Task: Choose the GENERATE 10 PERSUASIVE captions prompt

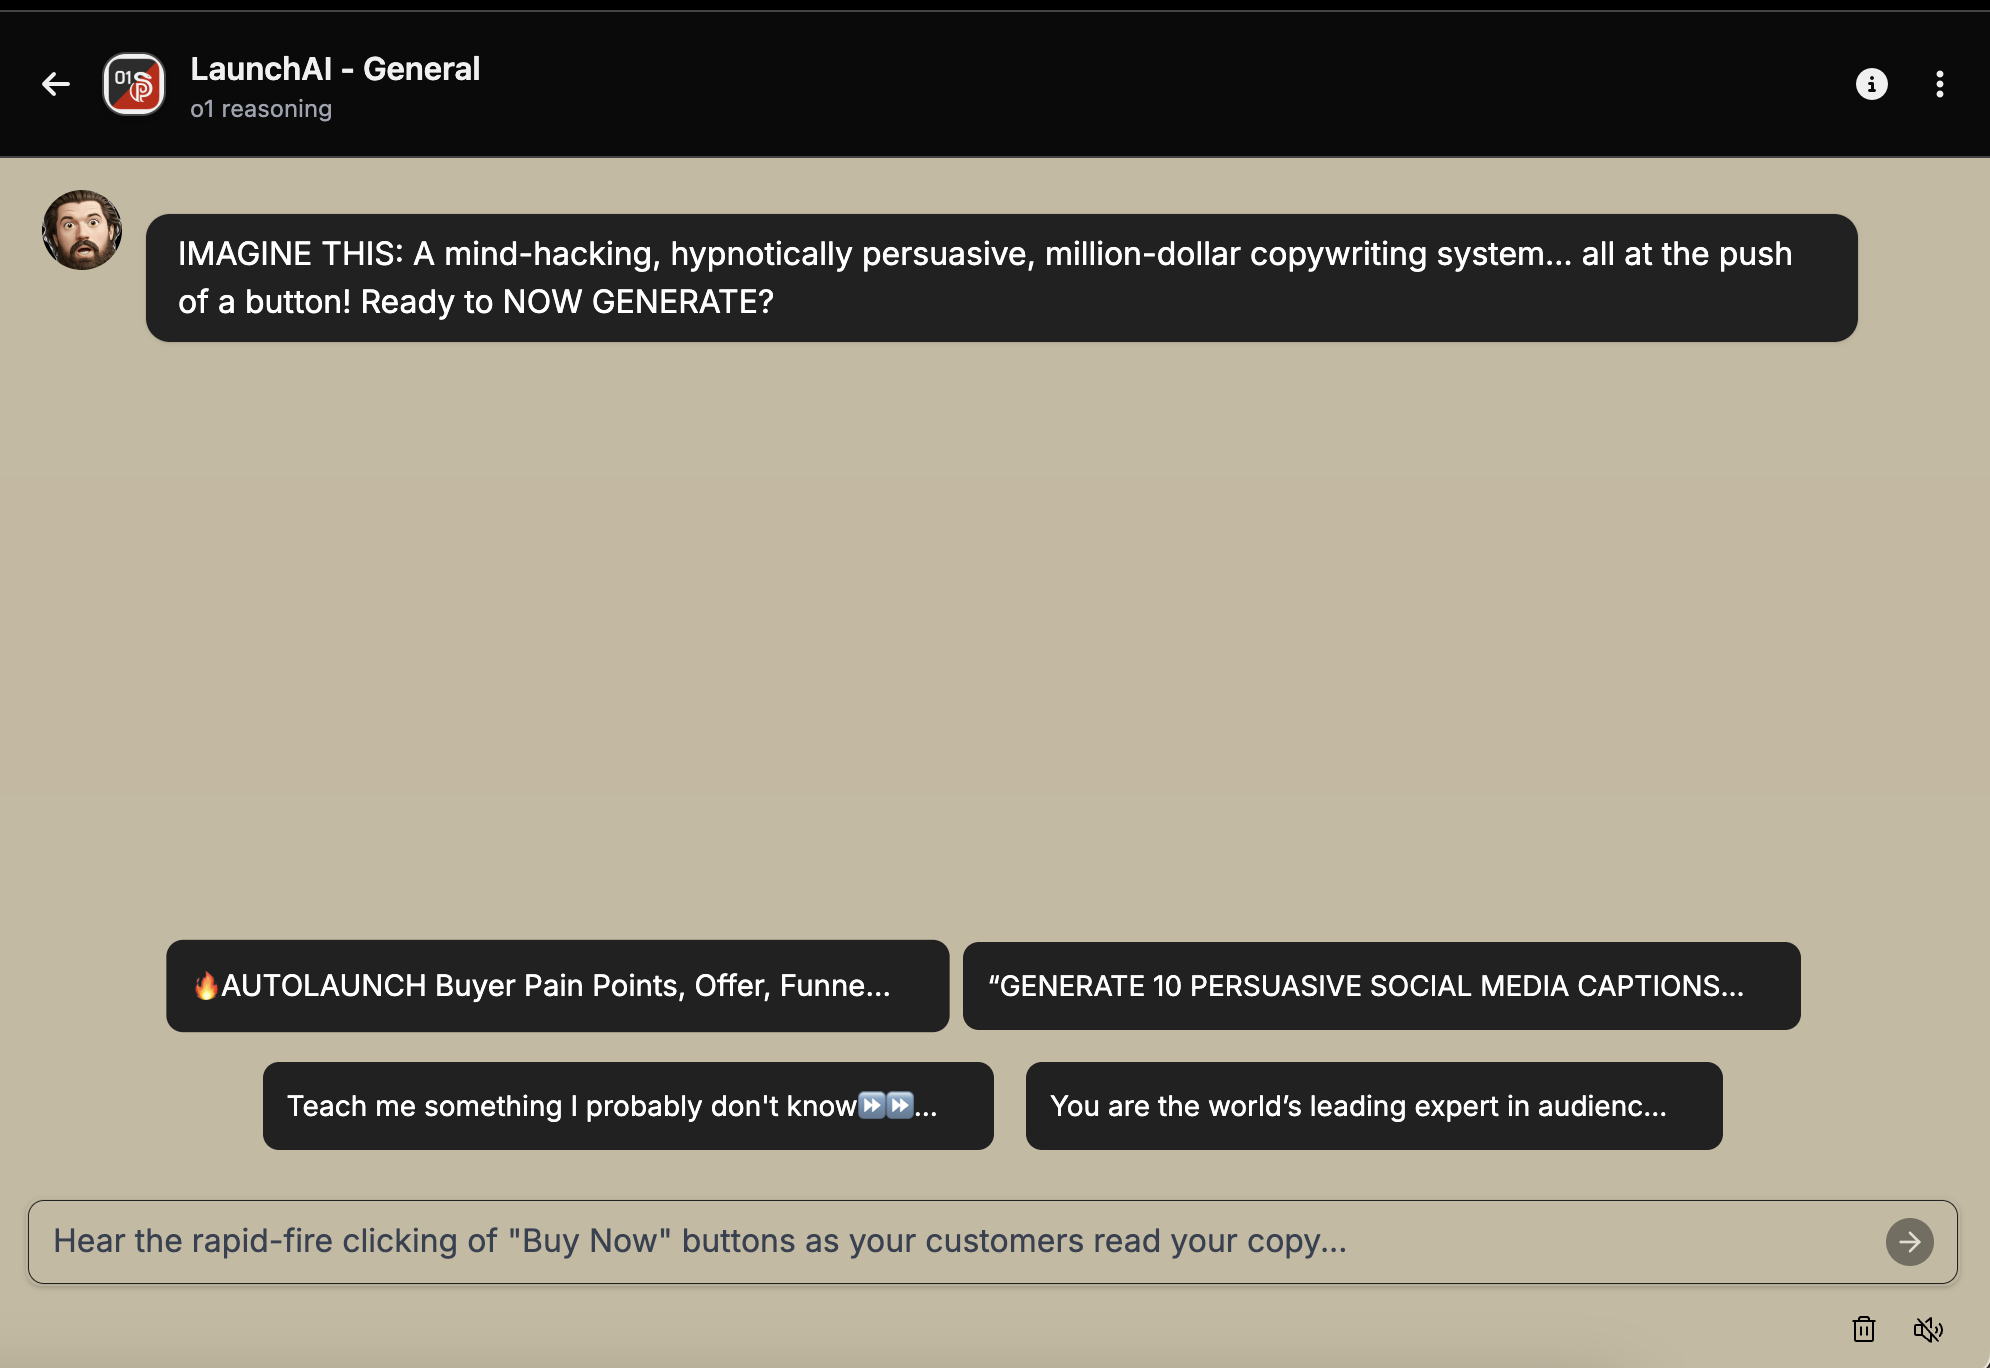Action: (1381, 986)
